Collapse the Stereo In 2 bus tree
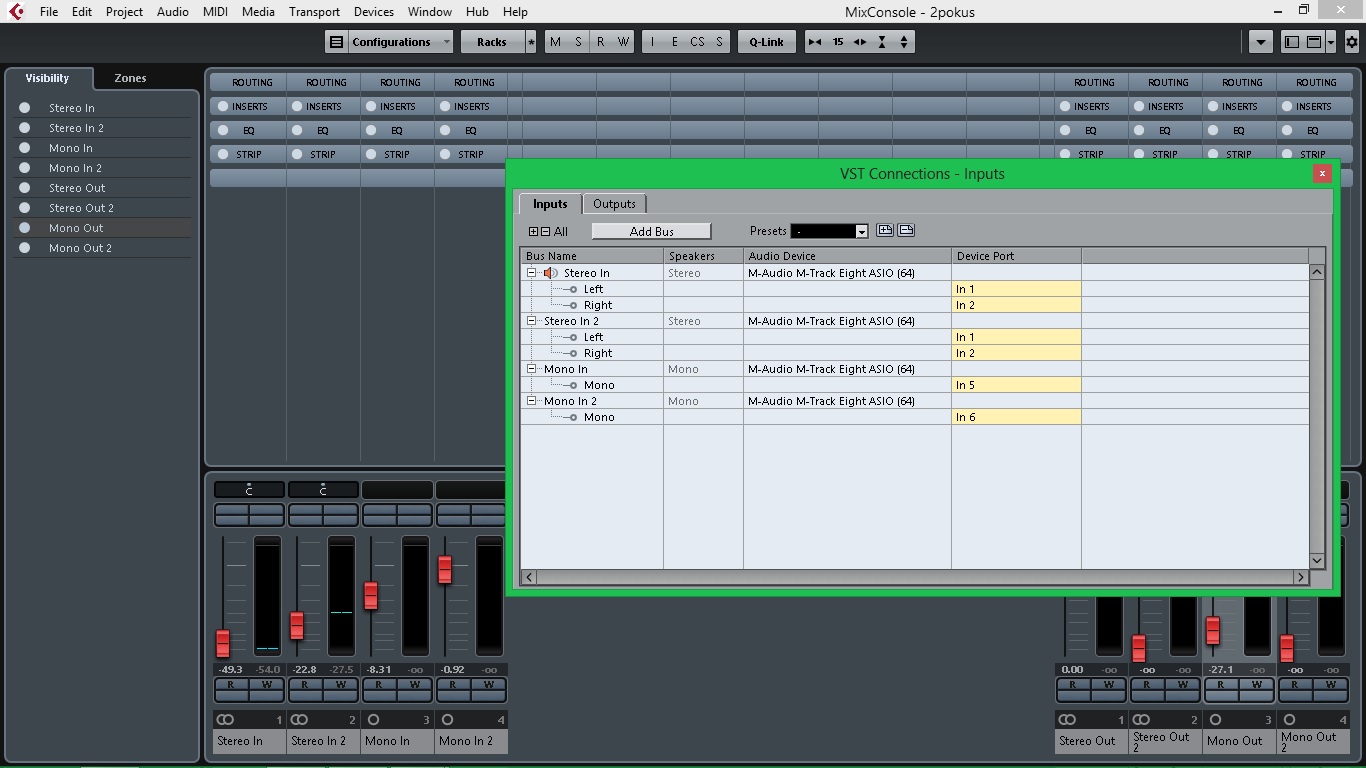 tap(532, 321)
